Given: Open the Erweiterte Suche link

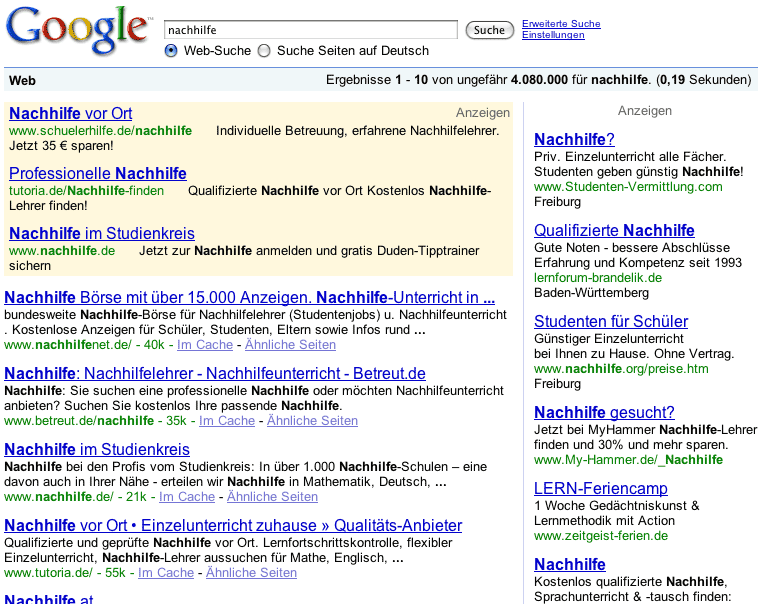Looking at the screenshot, I should 561,24.
